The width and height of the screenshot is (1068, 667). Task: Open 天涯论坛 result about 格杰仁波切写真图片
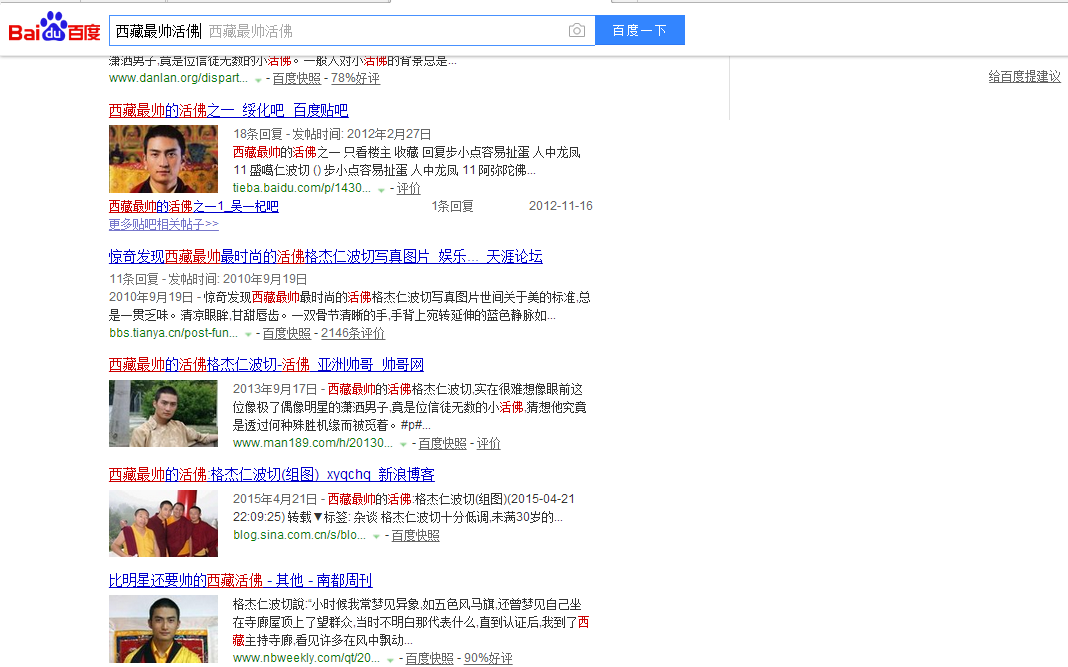coord(326,256)
